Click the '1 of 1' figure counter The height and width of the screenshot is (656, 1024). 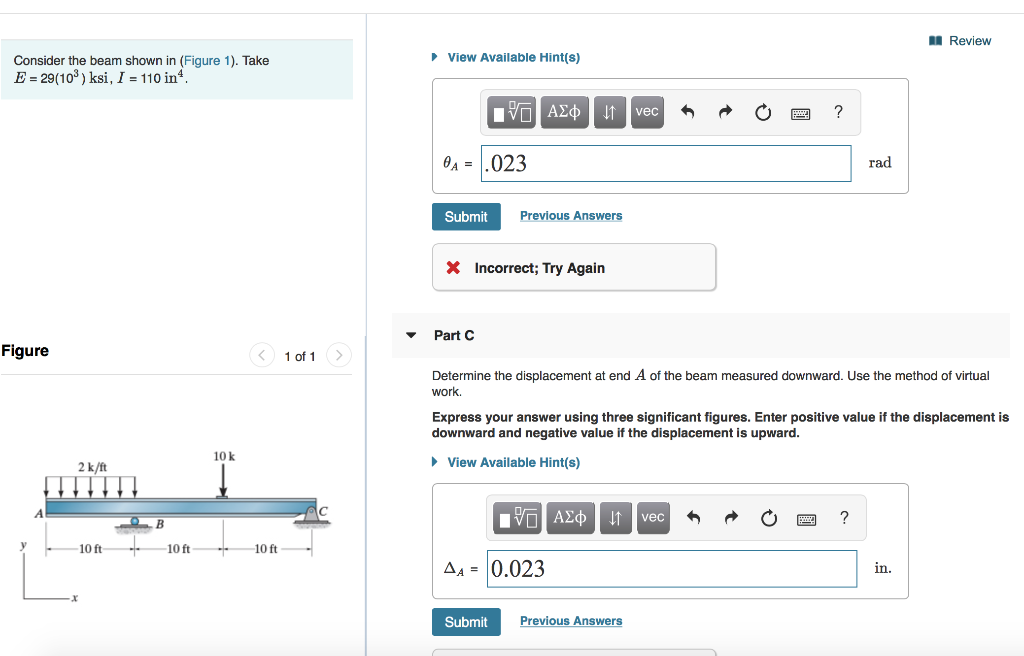(300, 357)
